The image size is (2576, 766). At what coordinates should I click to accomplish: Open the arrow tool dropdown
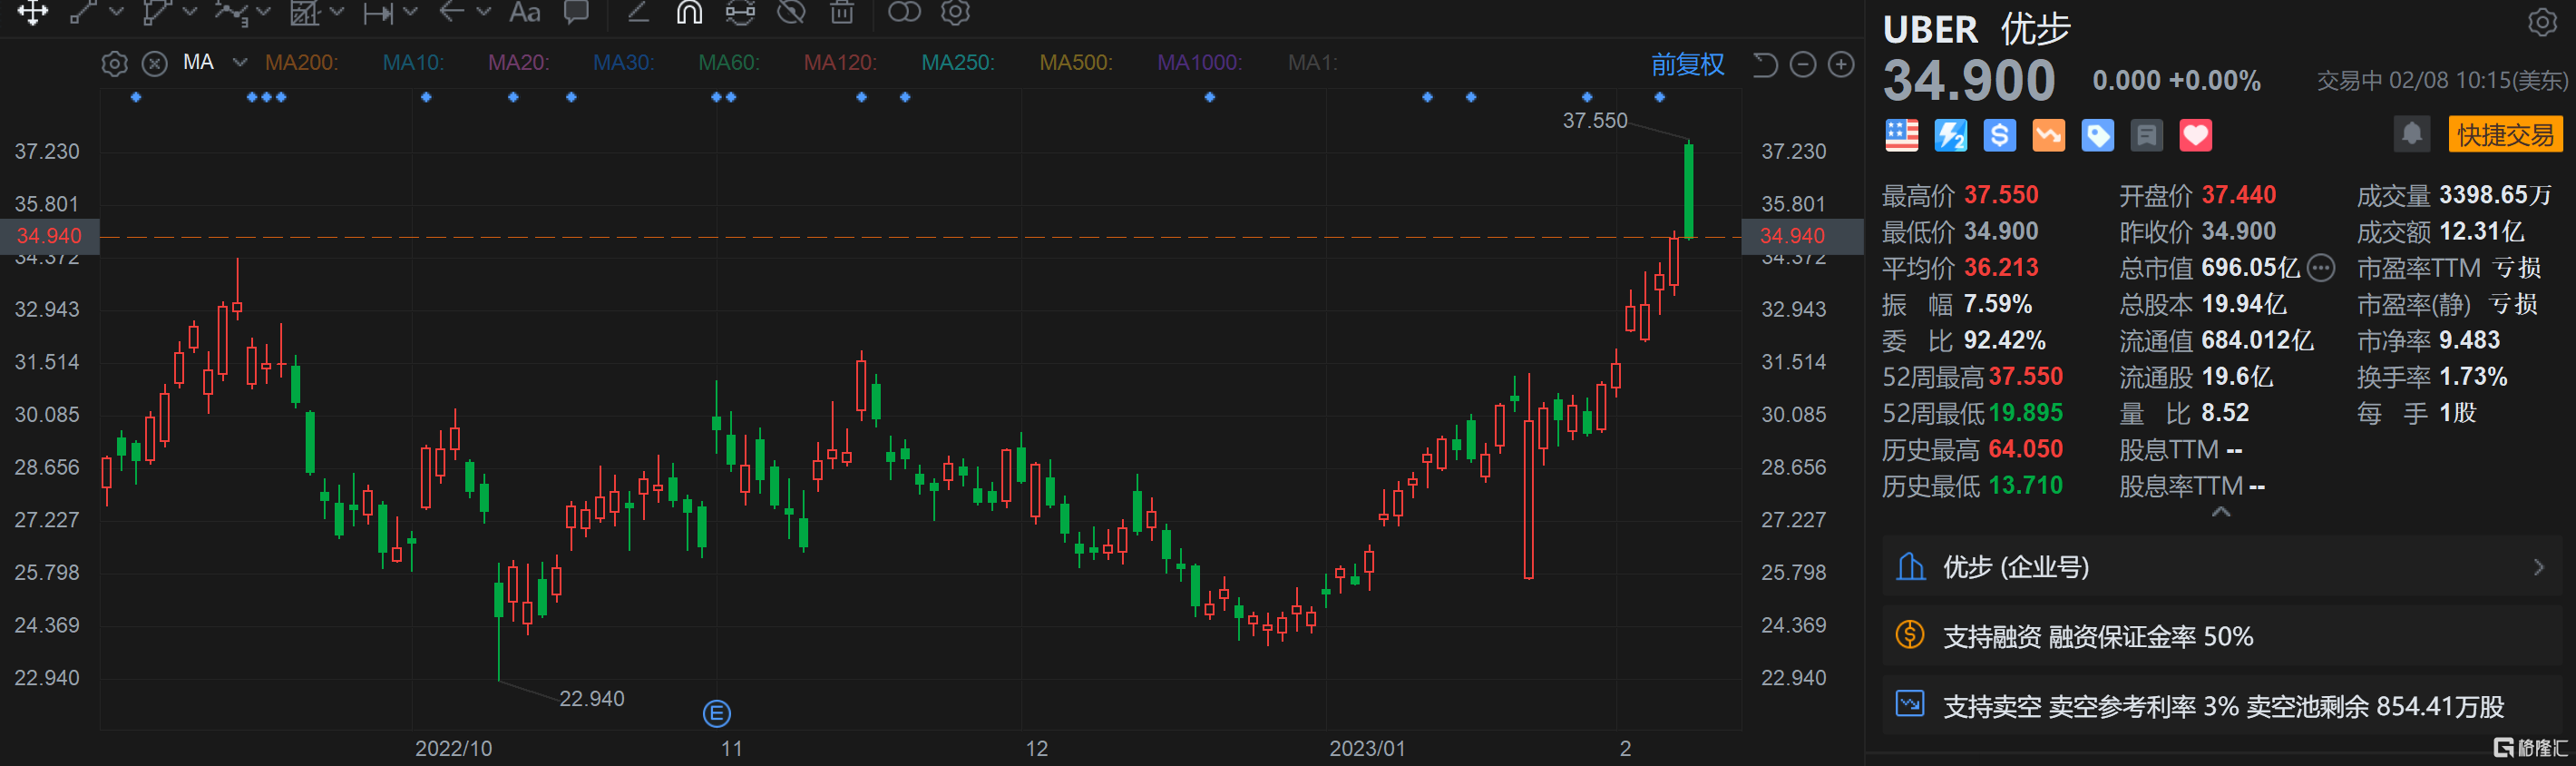coord(484,12)
